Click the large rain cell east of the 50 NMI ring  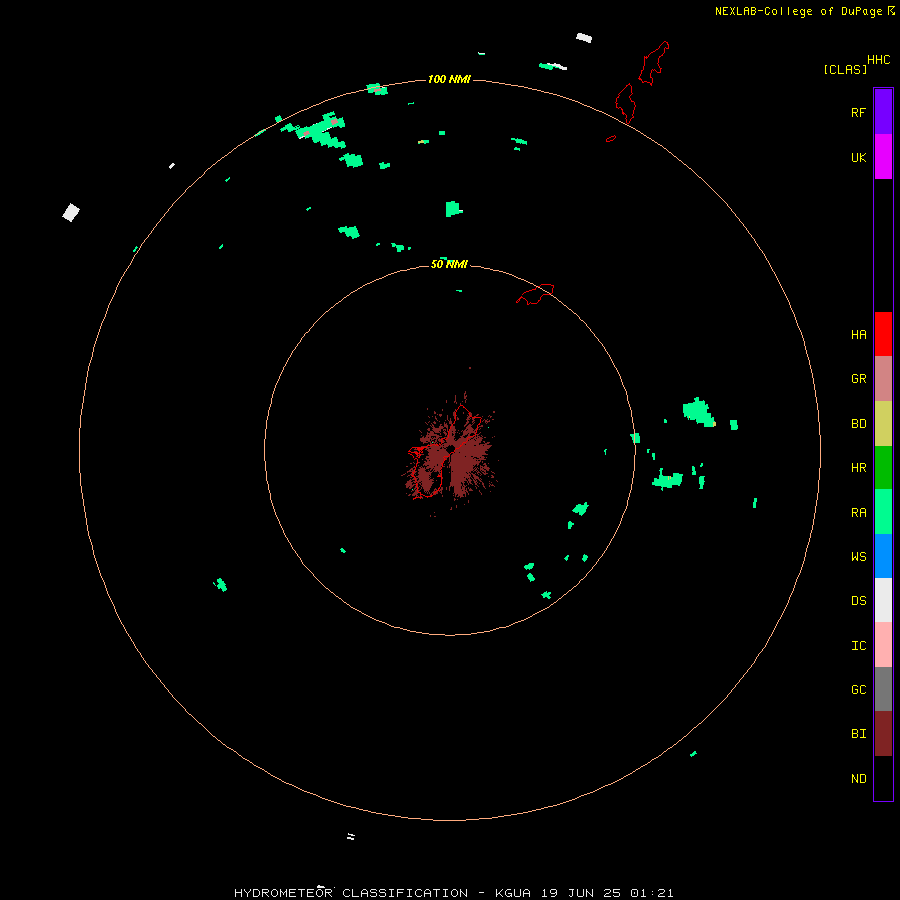(698, 412)
